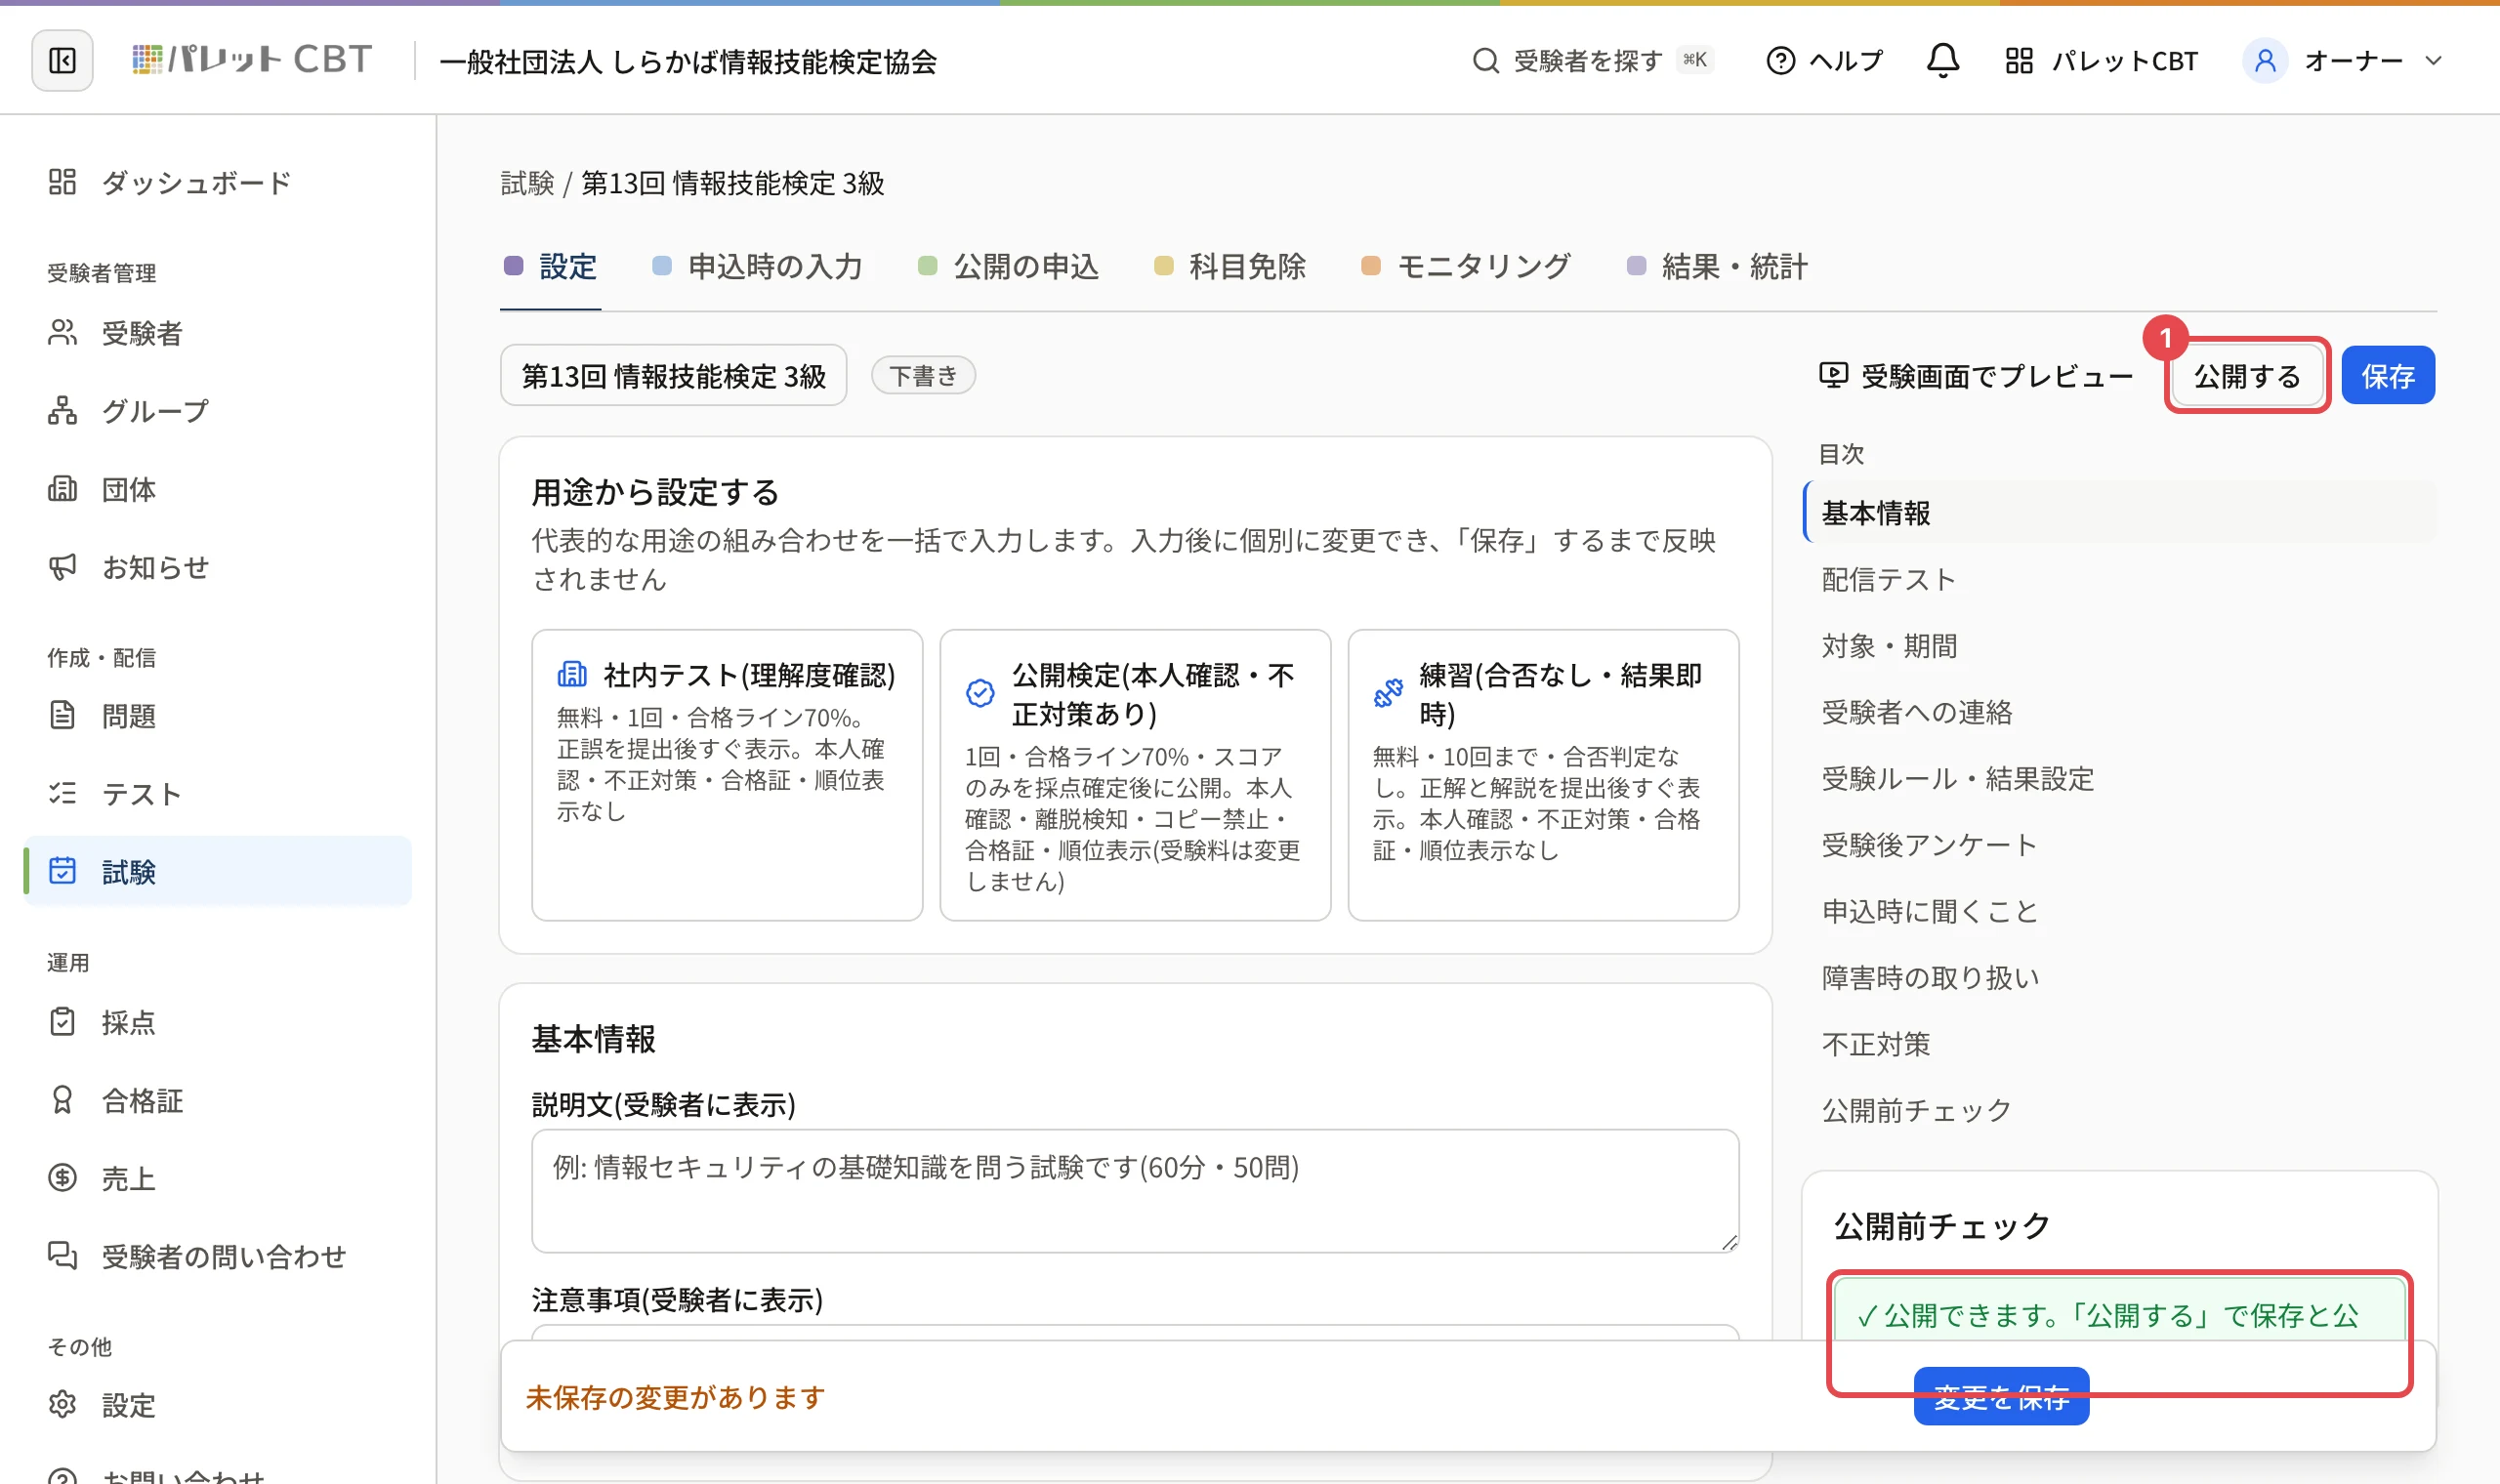This screenshot has width=2500, height=1484.
Task: Open the パレットCBT app switcher
Action: (x=2101, y=61)
